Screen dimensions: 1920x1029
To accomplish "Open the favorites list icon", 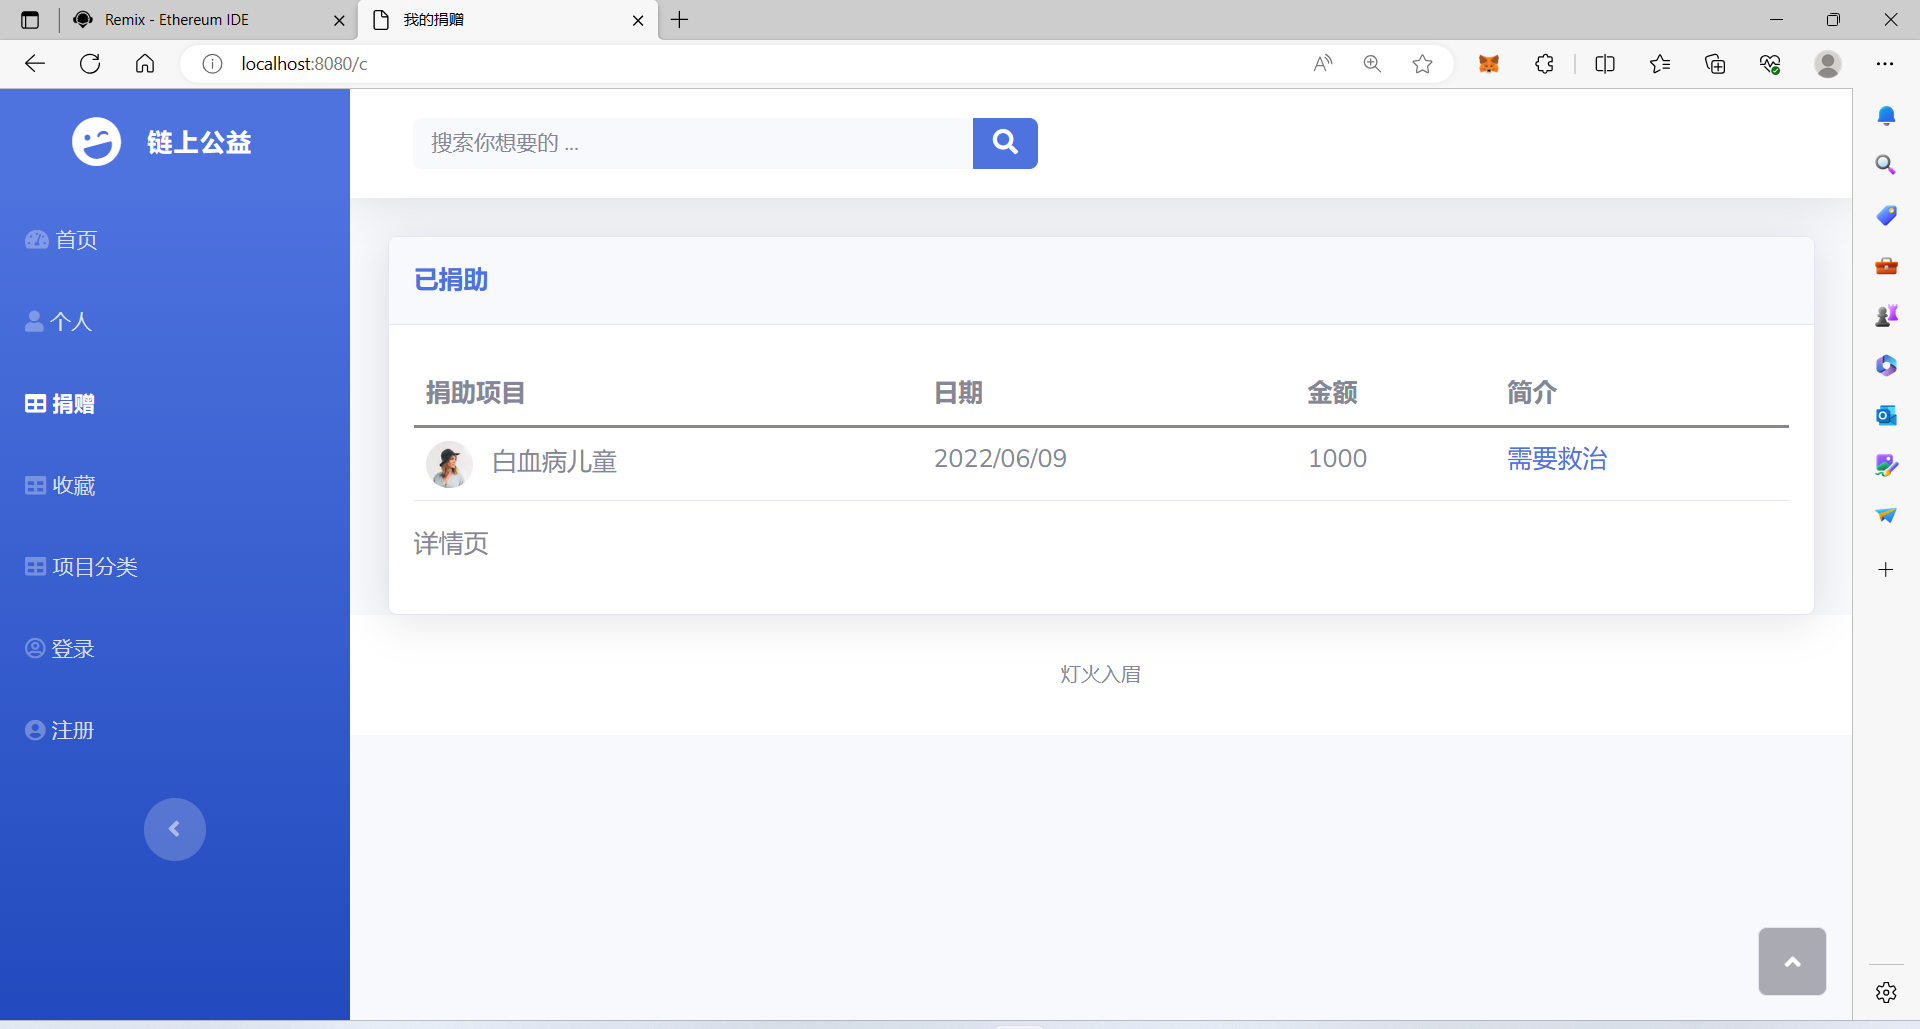I will pos(1660,64).
